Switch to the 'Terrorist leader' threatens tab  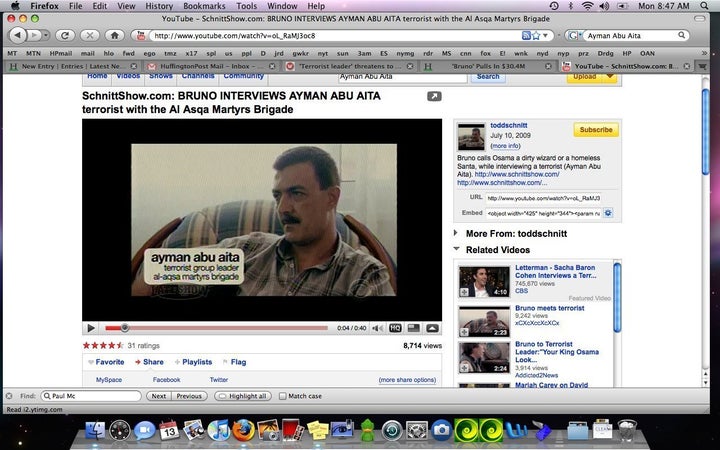pyautogui.click(x=350, y=66)
